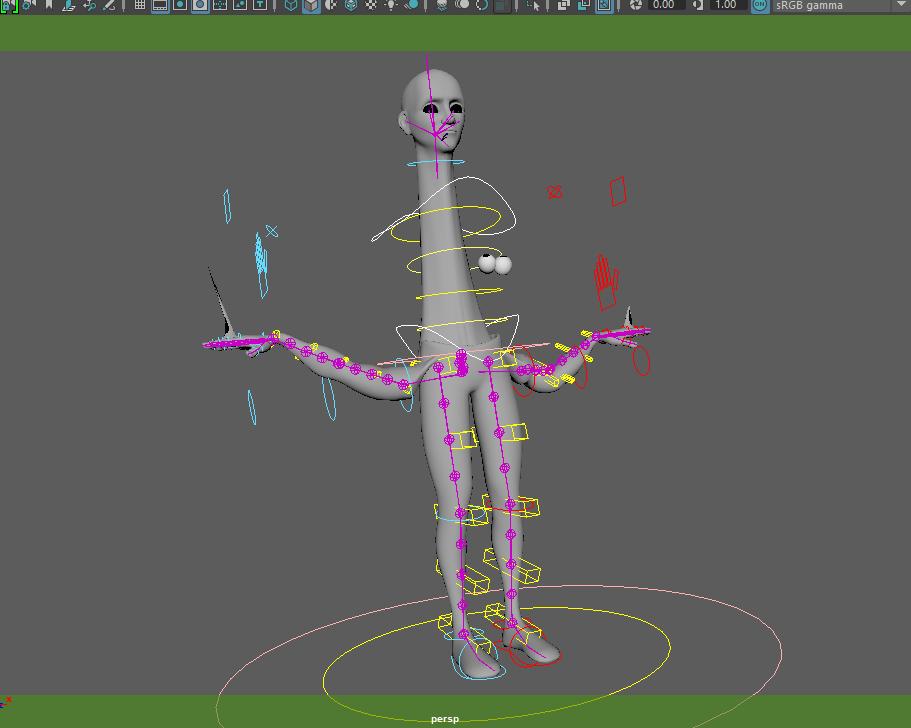Click the sRGB gamma dropdown arrow

click(x=902, y=5)
